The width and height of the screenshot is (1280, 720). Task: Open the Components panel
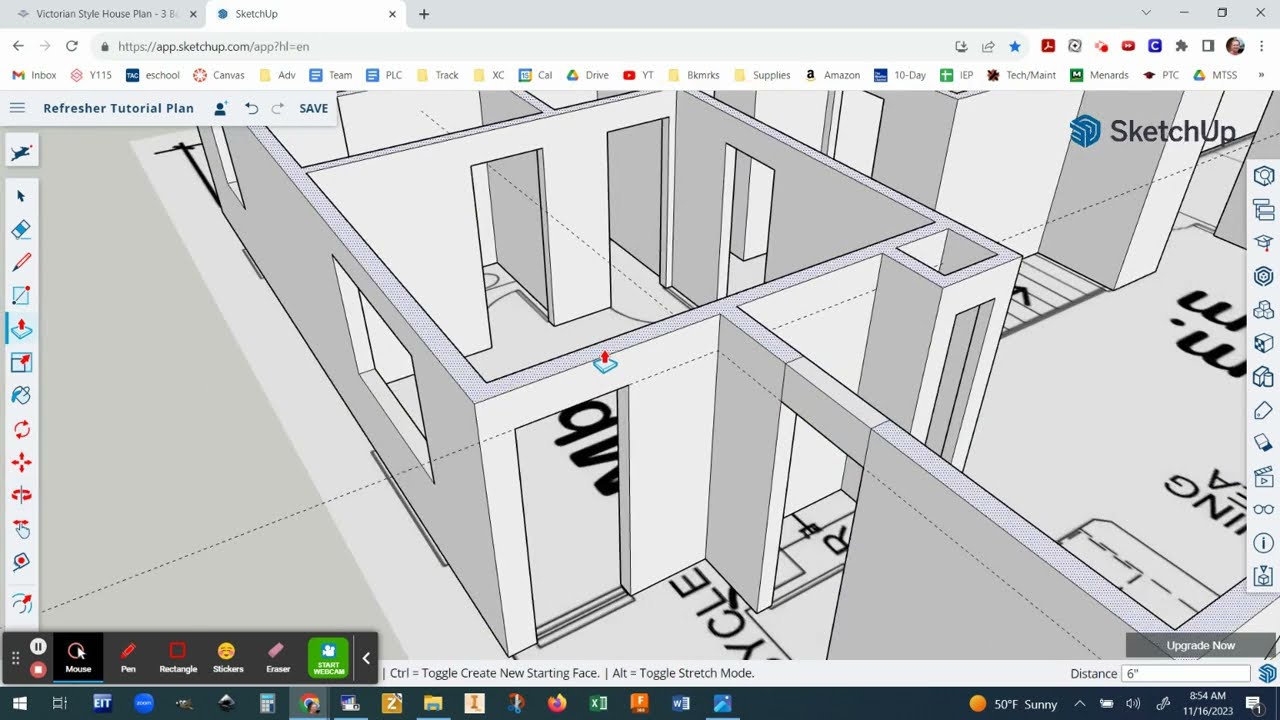coord(1263,310)
